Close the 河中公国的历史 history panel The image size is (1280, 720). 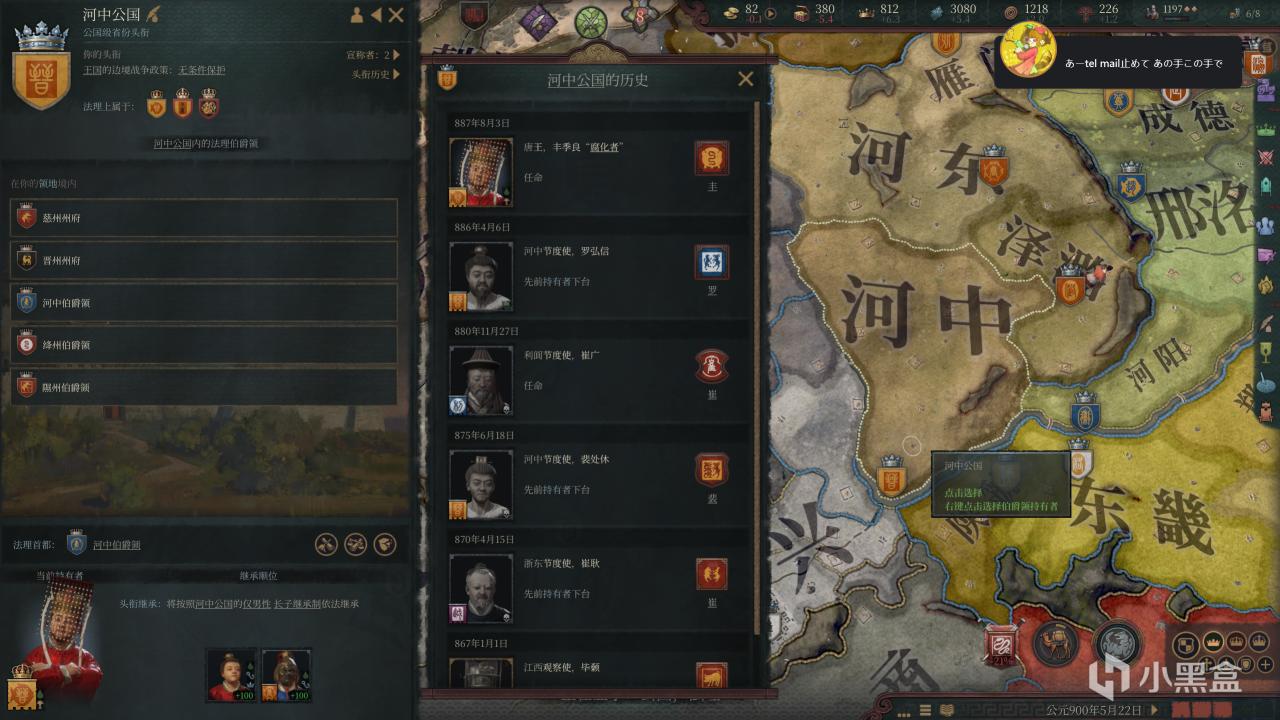746,79
